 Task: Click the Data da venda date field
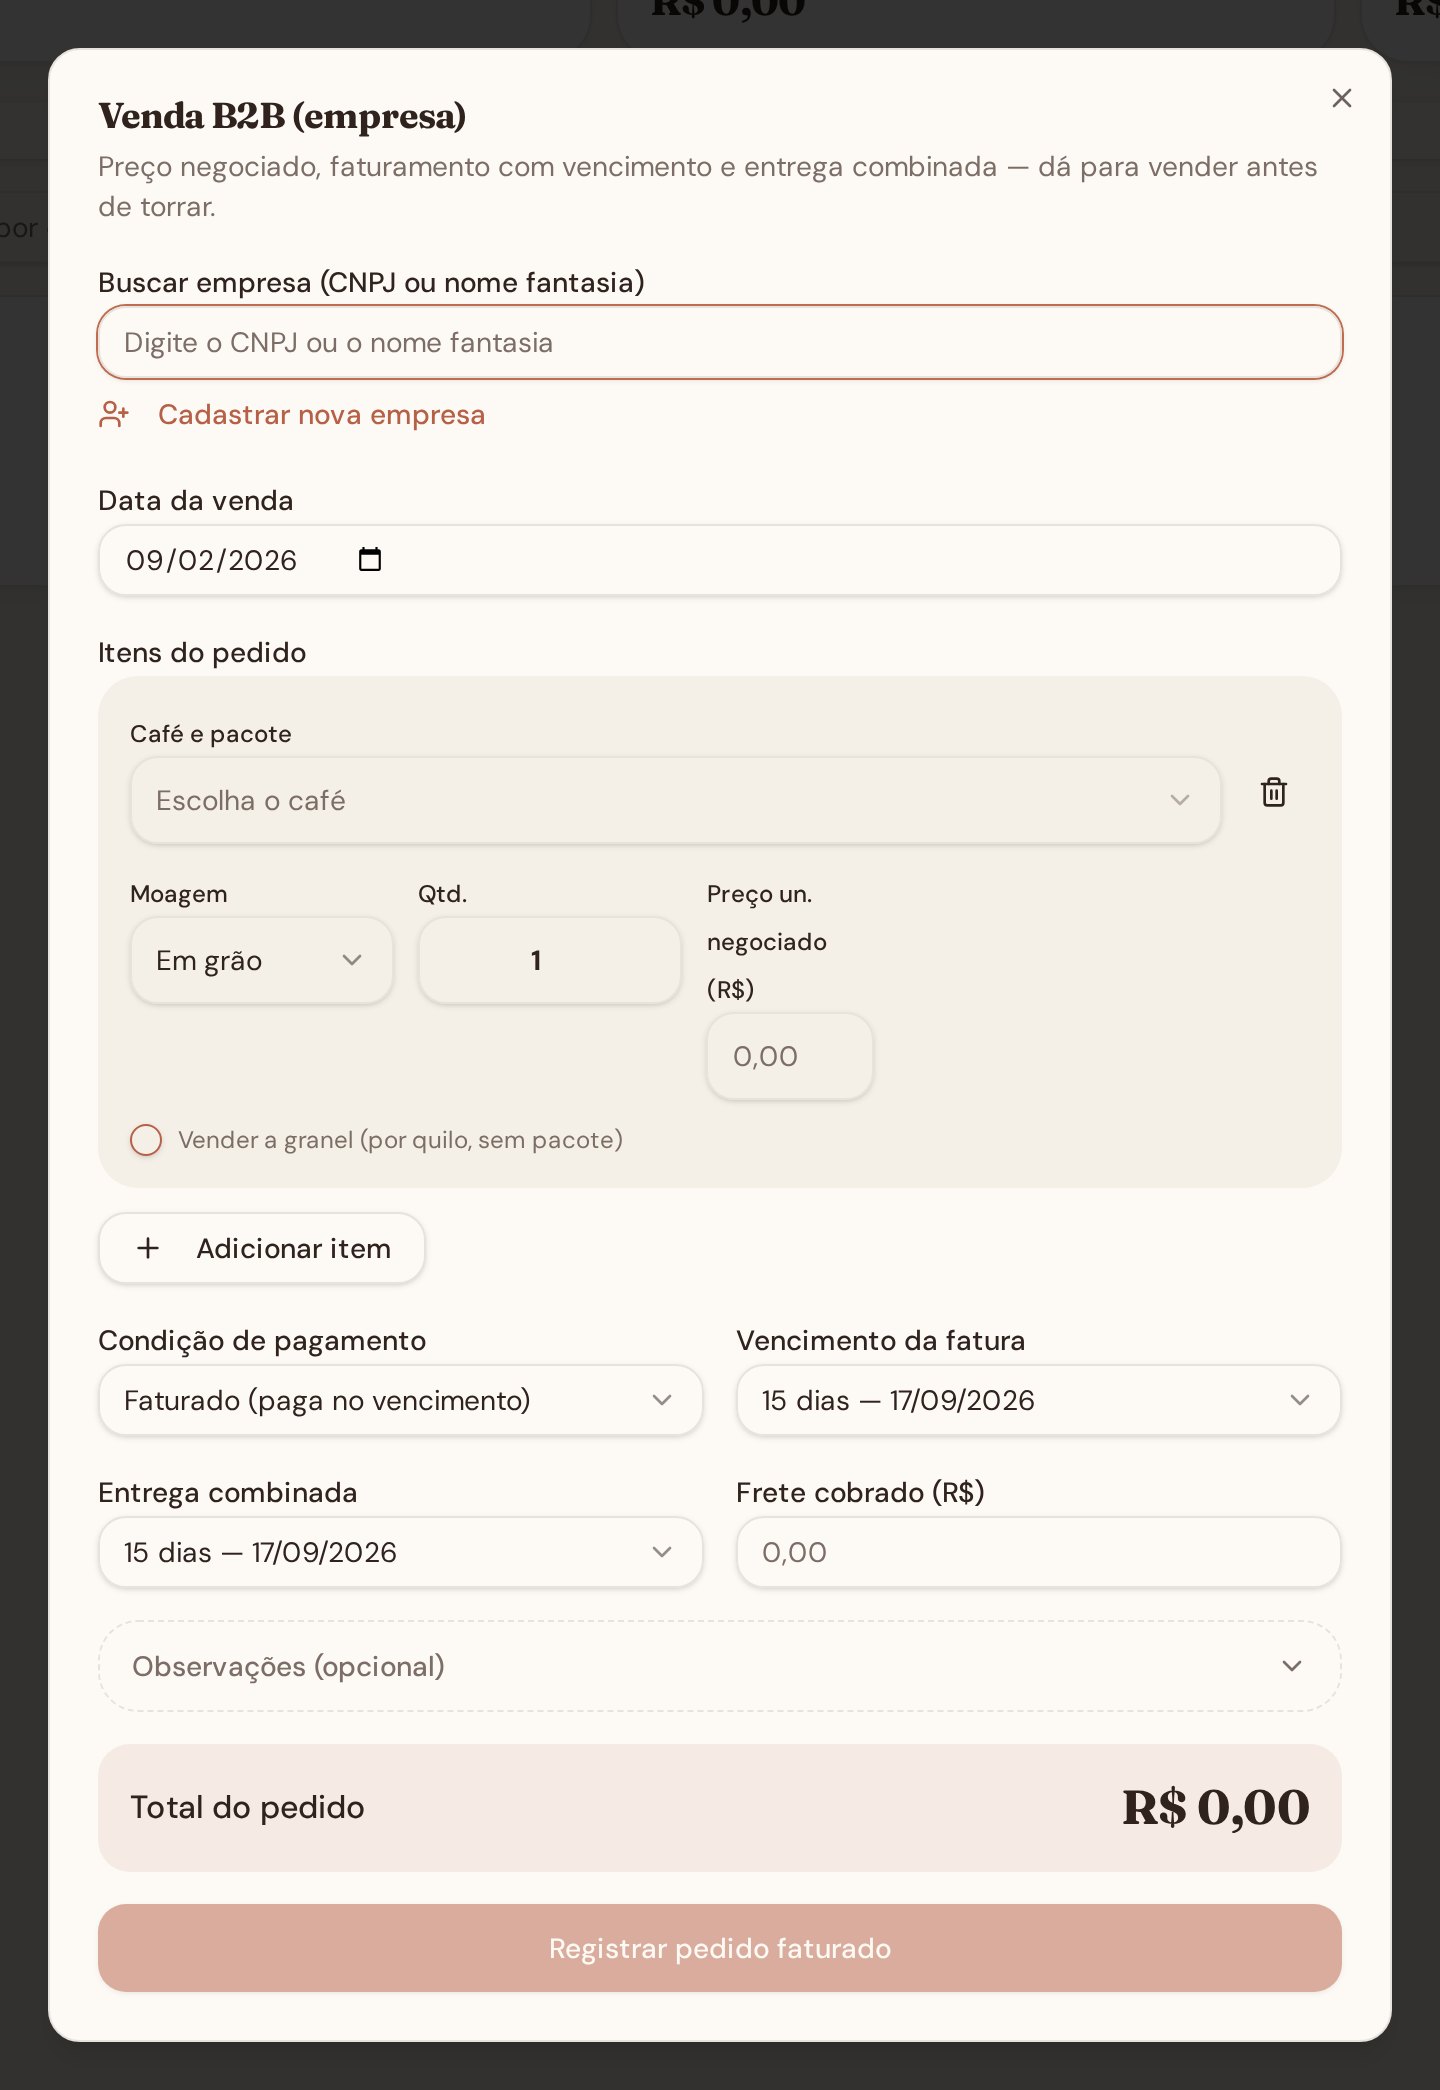720,560
